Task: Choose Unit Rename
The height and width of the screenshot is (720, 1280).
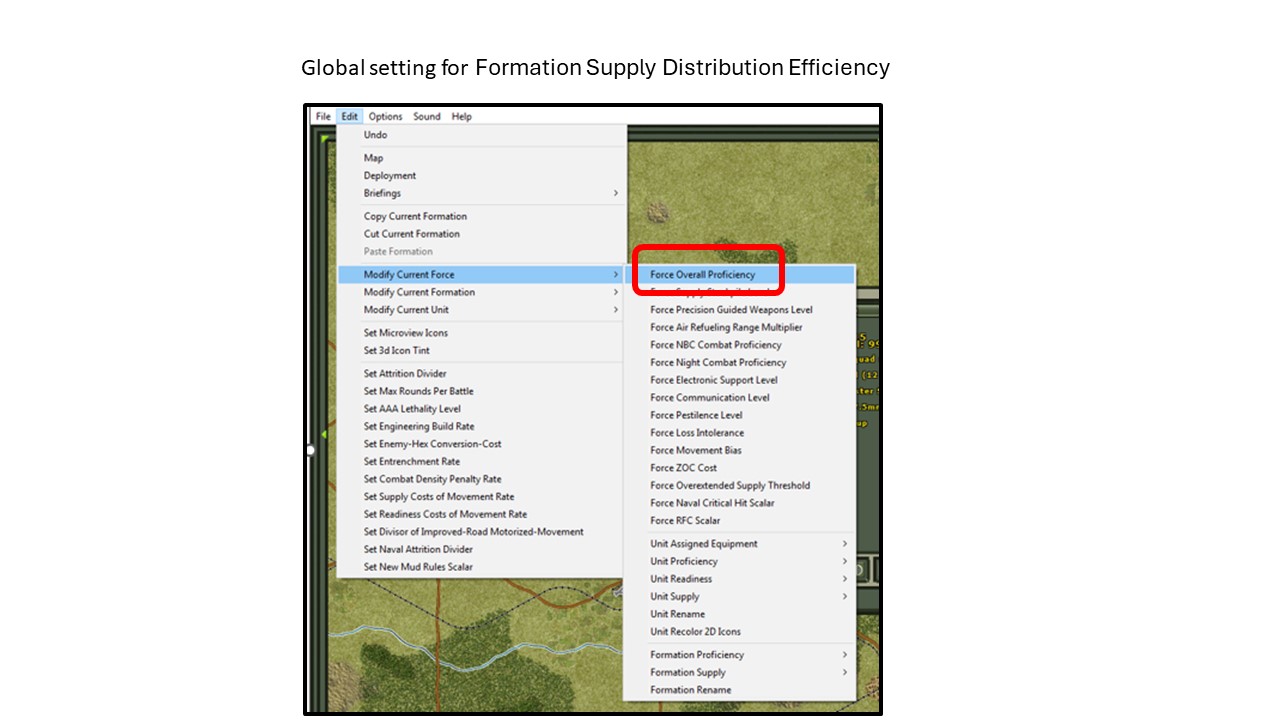Action: [x=740, y=614]
